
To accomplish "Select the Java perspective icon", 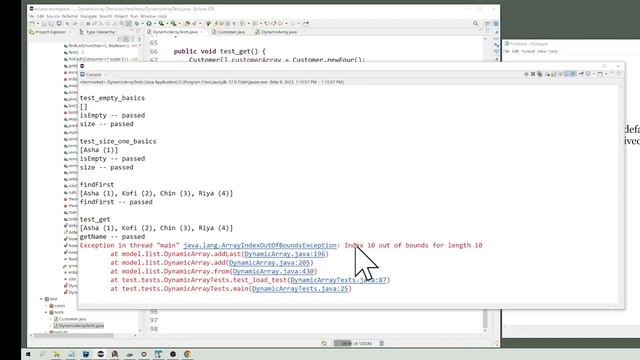I will pyautogui.click(x=496, y=24).
